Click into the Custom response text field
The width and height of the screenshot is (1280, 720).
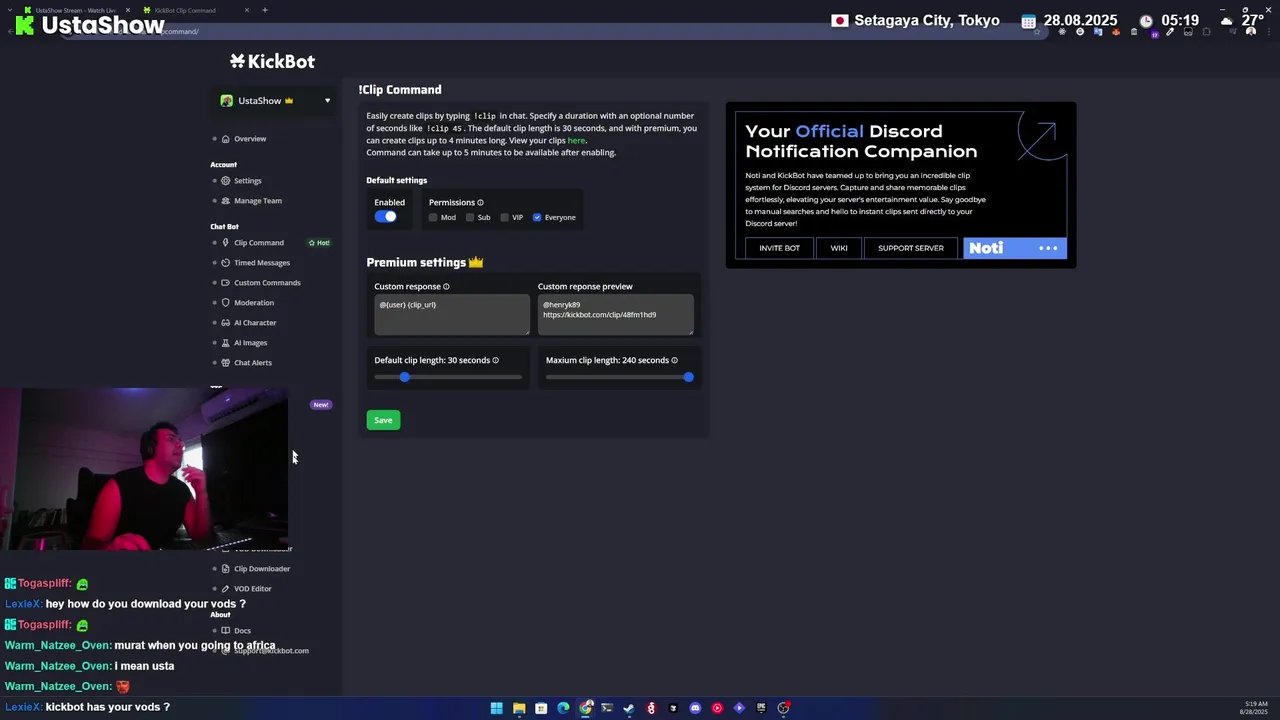click(x=452, y=315)
